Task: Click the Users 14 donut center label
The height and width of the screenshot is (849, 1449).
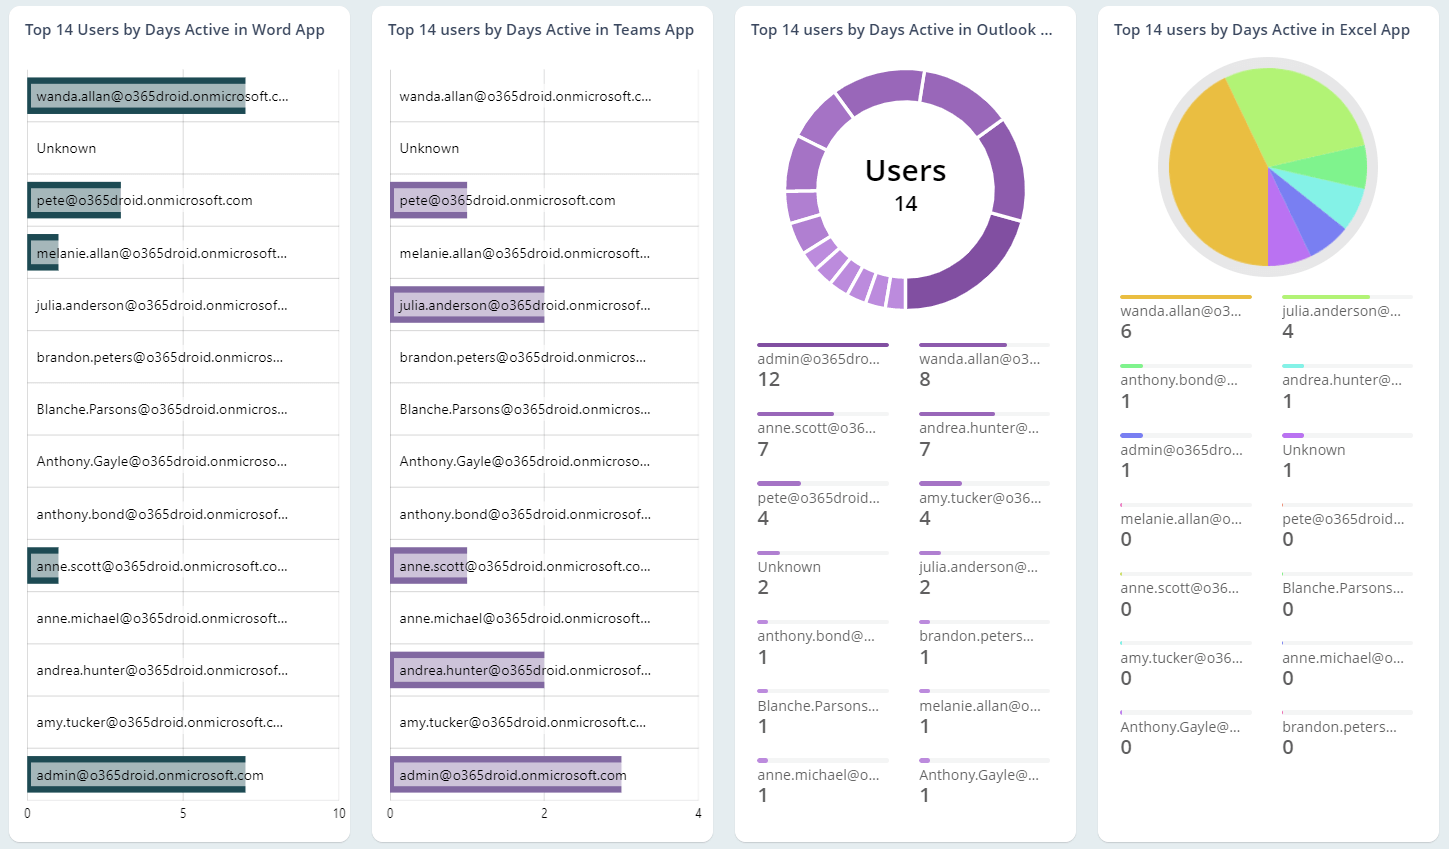Action: (x=905, y=185)
